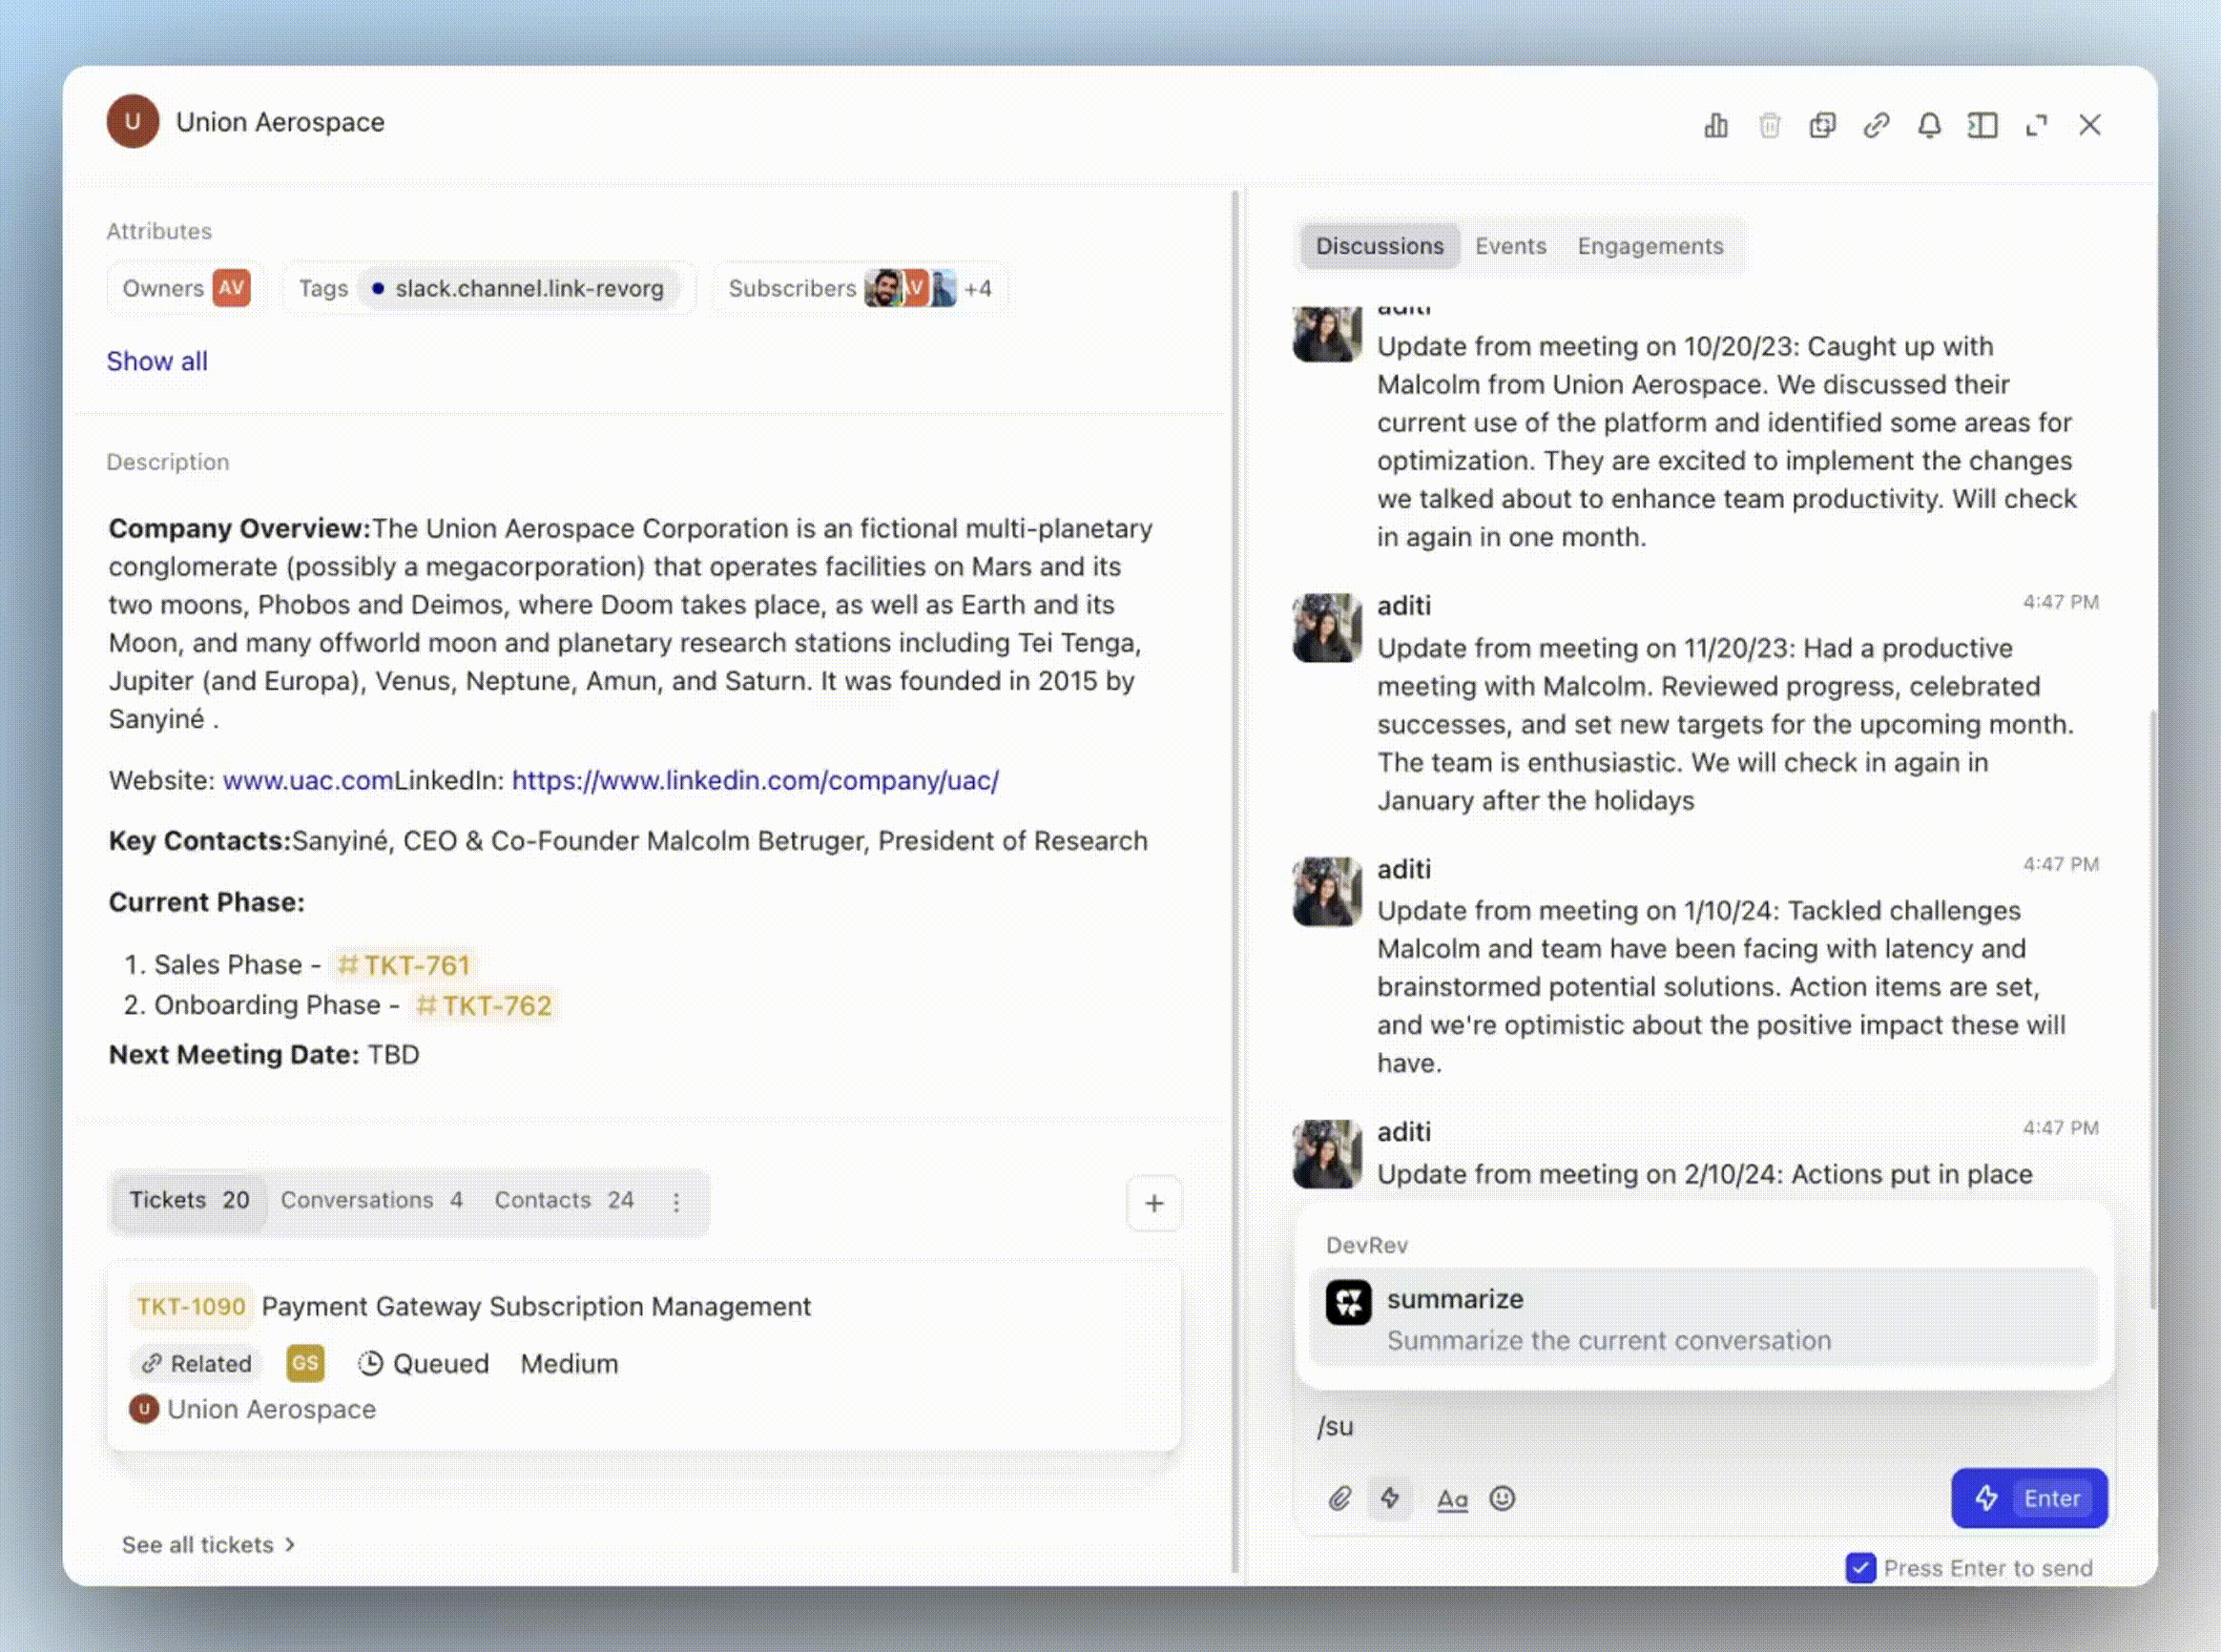Click the blue Enter send button
The width and height of the screenshot is (2221, 1652).
[x=2029, y=1498]
